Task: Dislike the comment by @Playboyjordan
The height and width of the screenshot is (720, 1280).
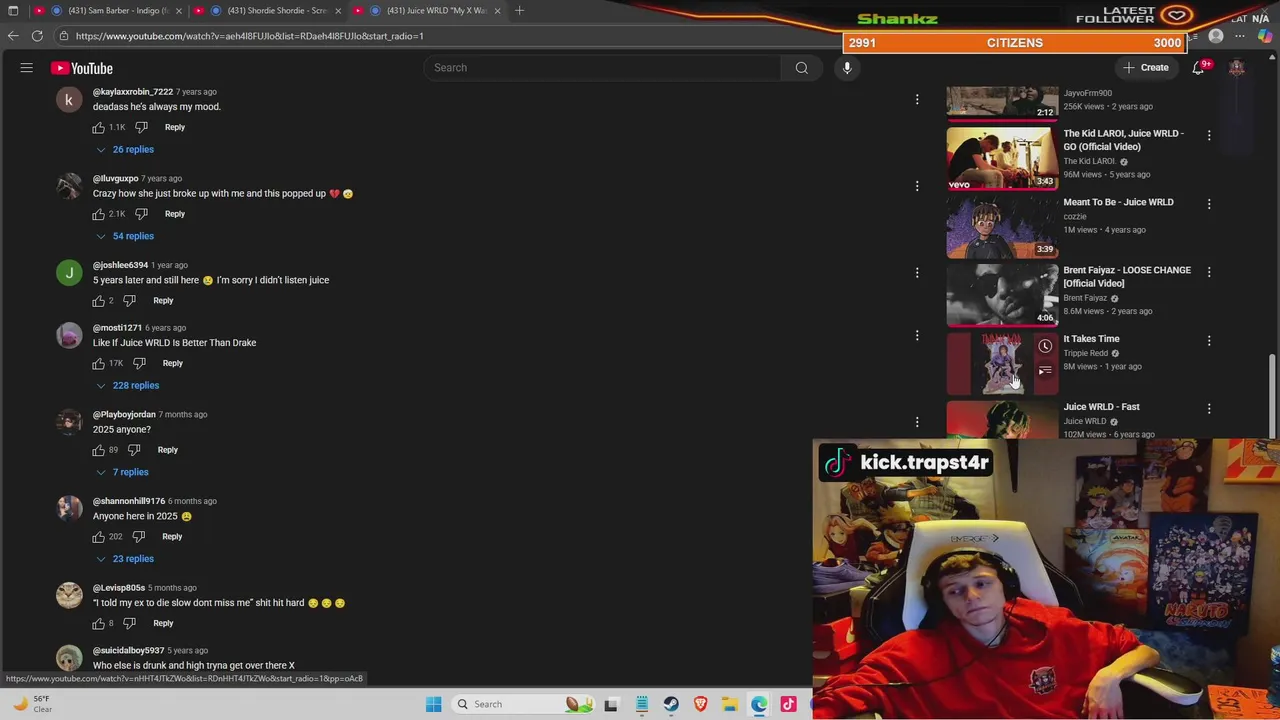Action: 134,450
